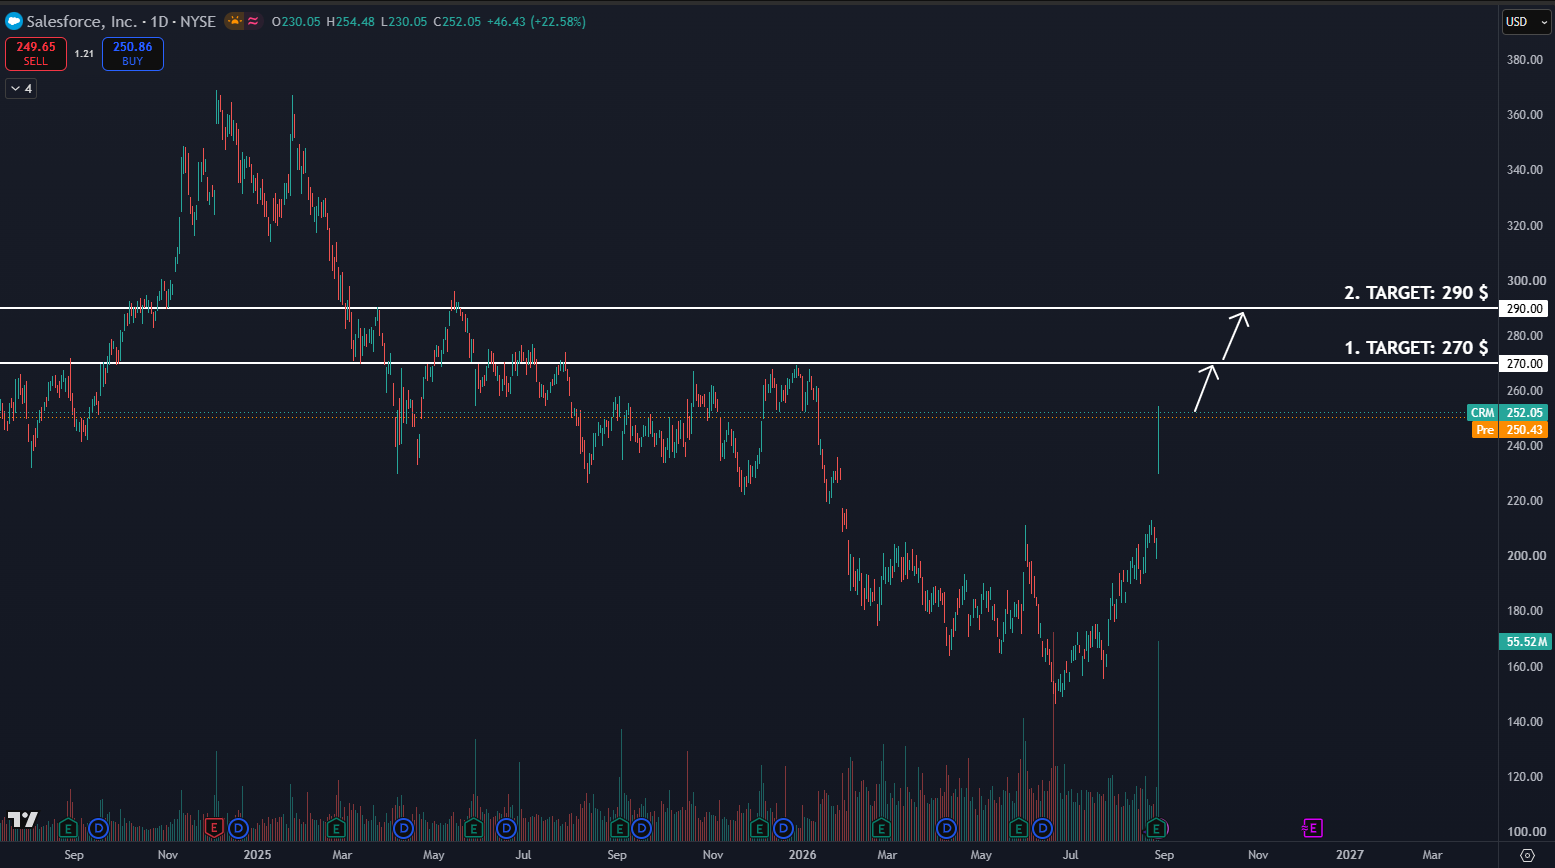The width and height of the screenshot is (1555, 868).
Task: Click the close value C252.05
Action: (457, 21)
